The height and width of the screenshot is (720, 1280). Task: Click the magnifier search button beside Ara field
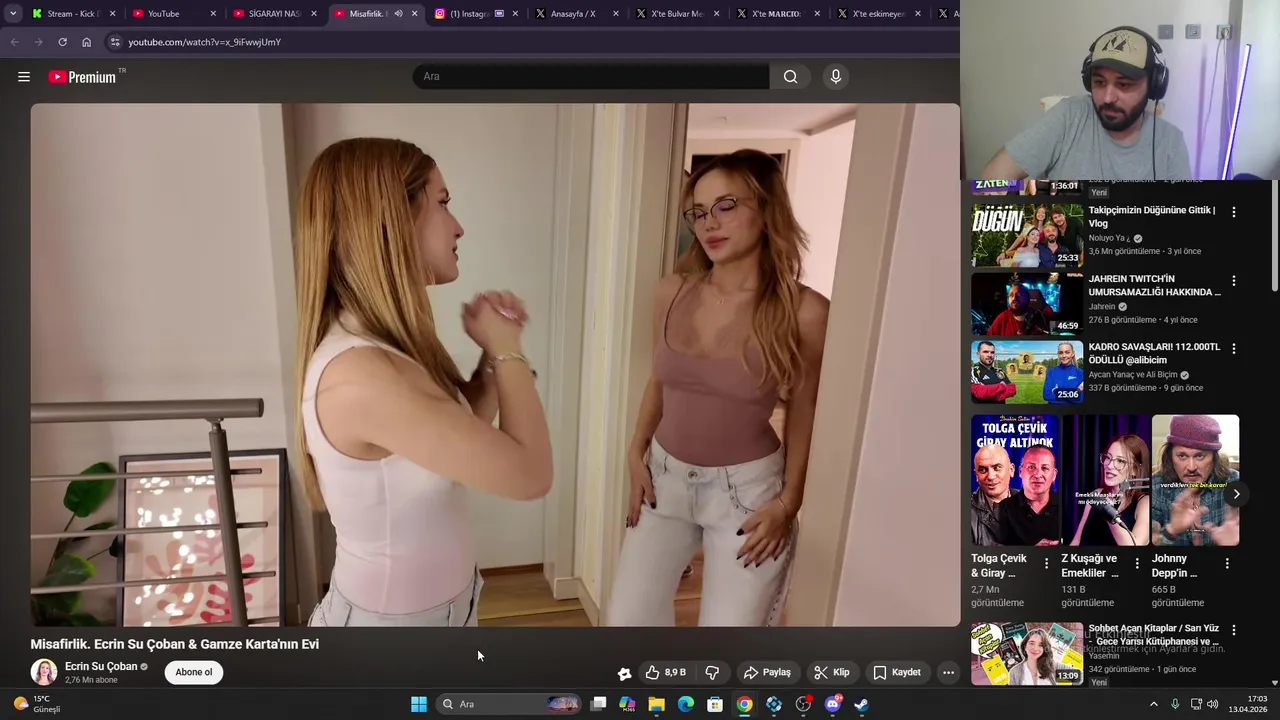point(790,77)
